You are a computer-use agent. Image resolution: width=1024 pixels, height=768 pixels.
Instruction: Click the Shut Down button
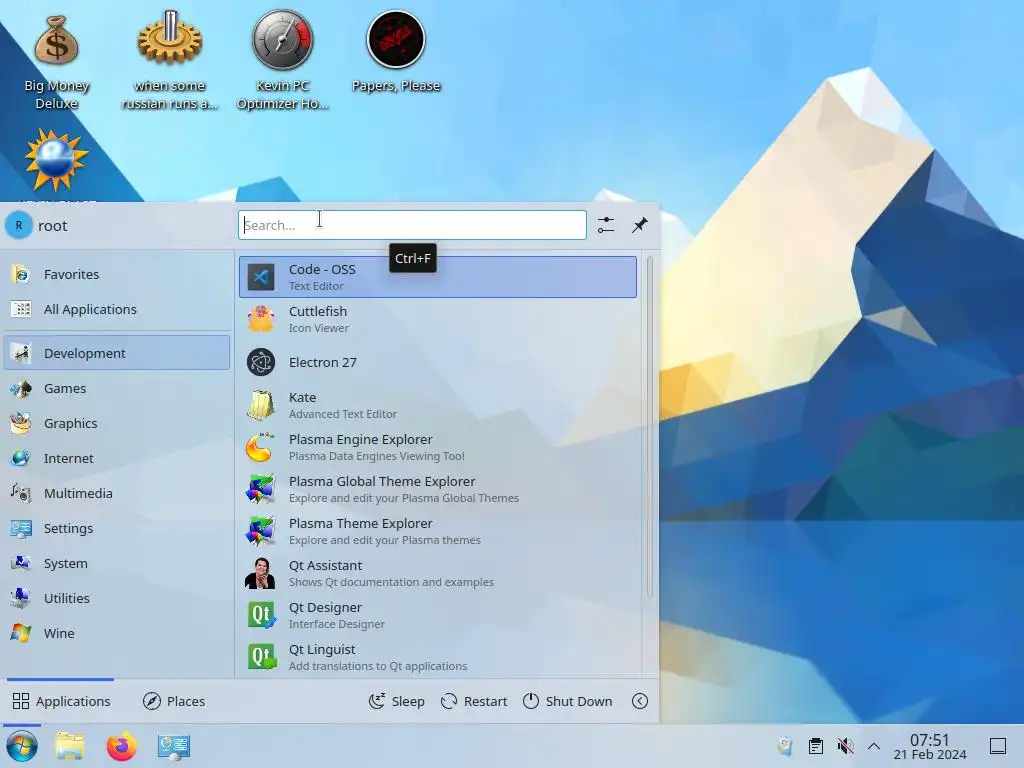pos(568,701)
